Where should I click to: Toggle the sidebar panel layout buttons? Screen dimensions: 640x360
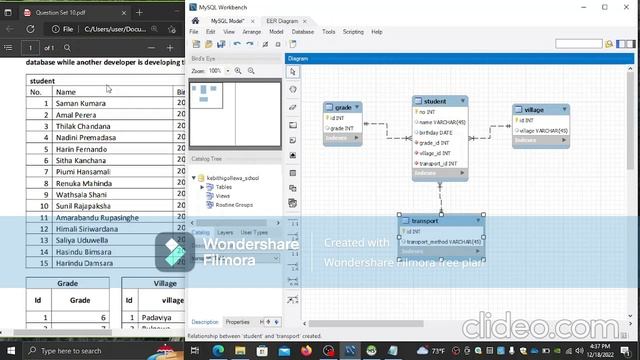point(626,44)
